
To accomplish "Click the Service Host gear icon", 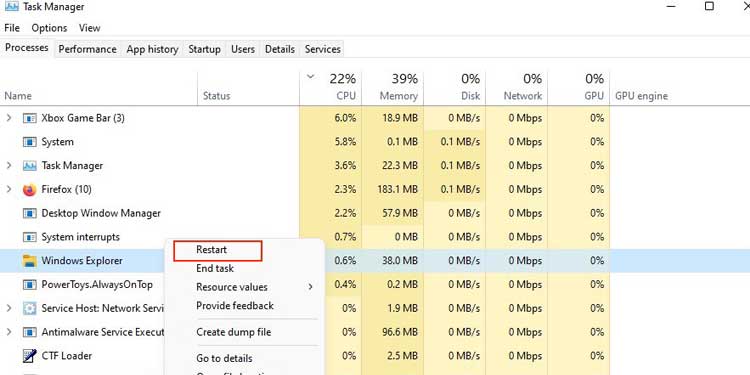I will pyautogui.click(x=30, y=309).
